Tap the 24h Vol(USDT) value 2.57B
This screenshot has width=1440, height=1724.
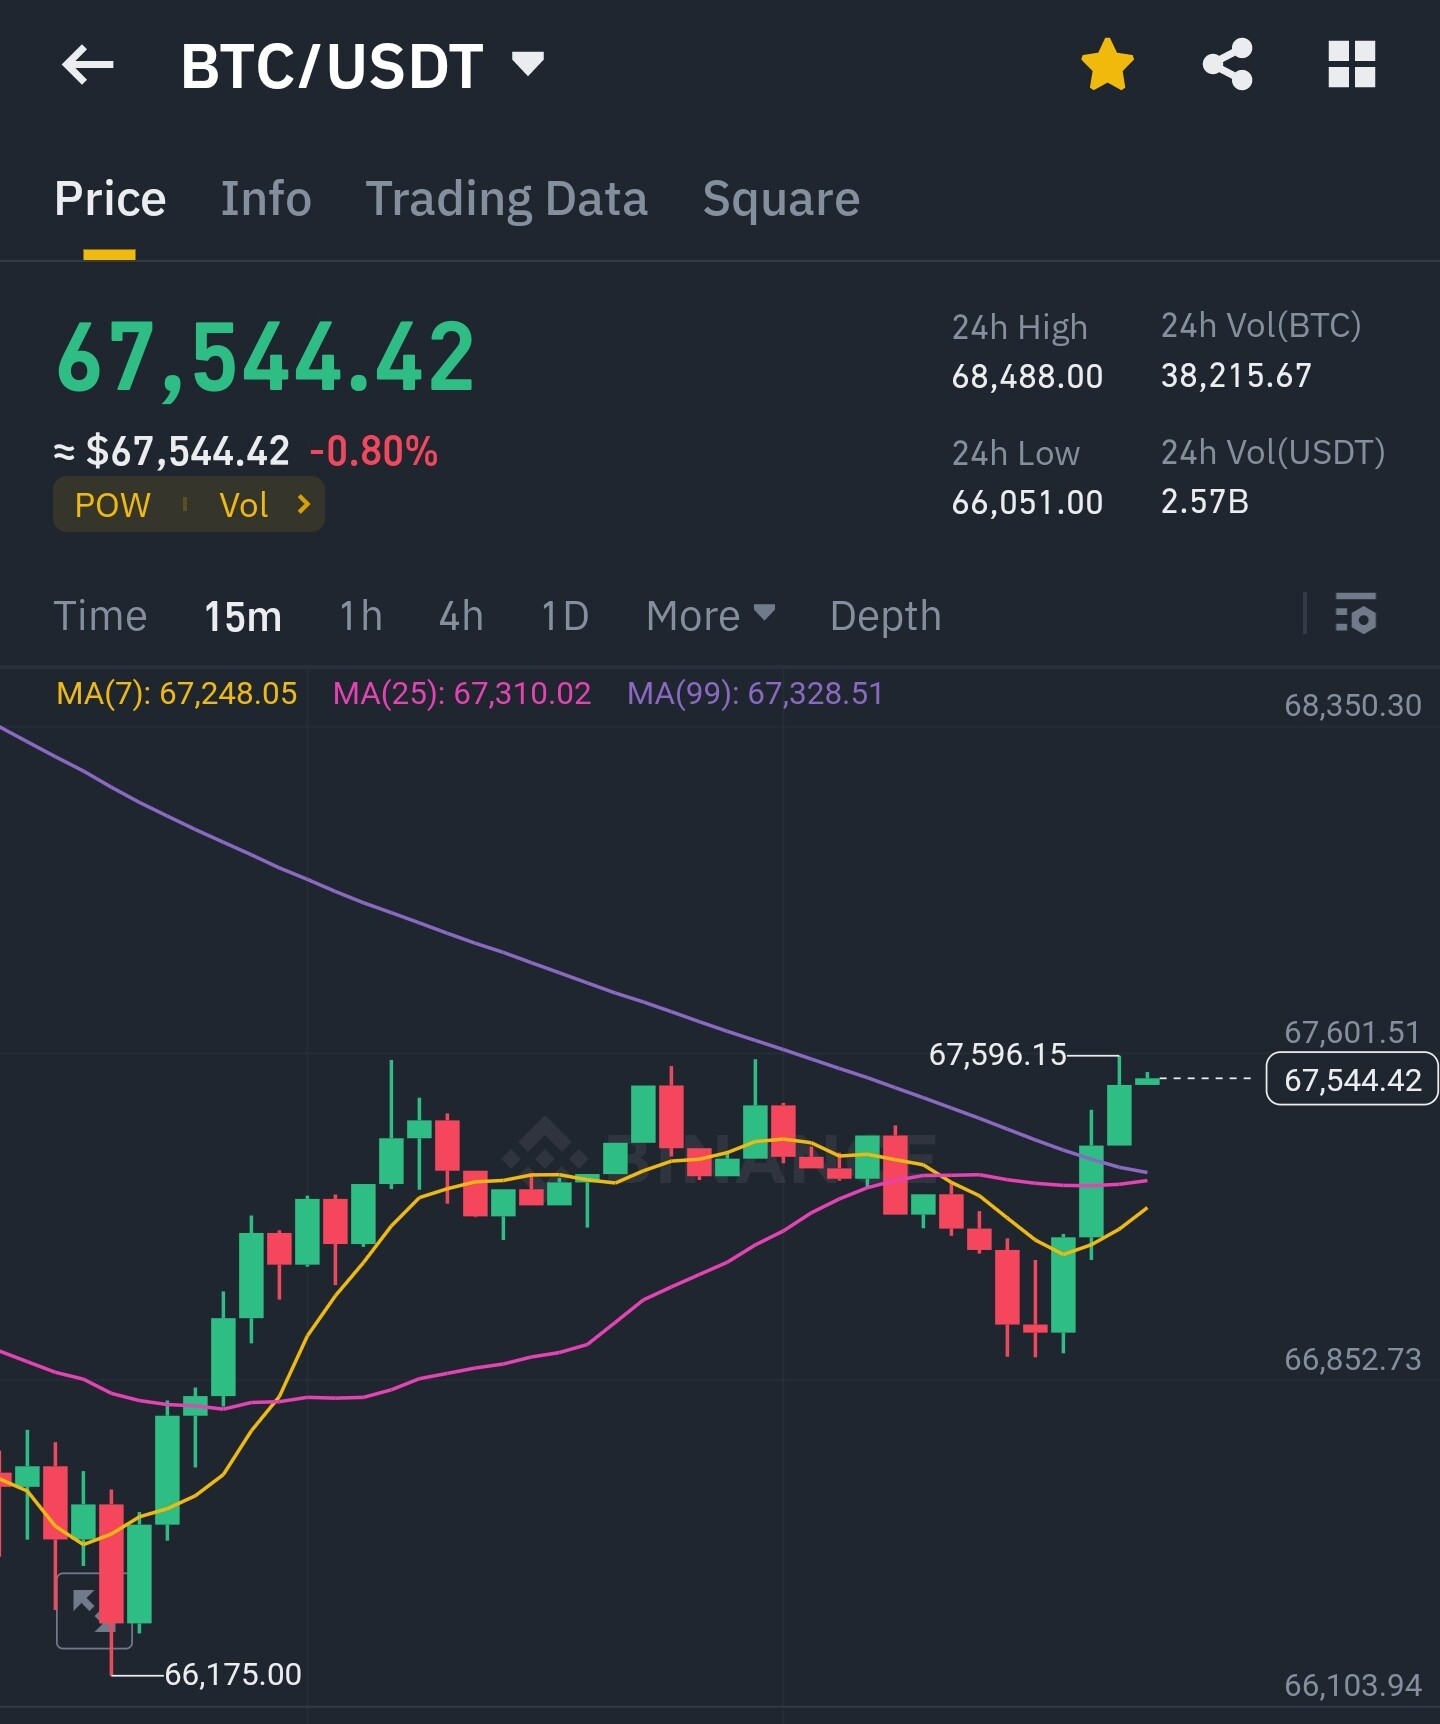[1205, 502]
